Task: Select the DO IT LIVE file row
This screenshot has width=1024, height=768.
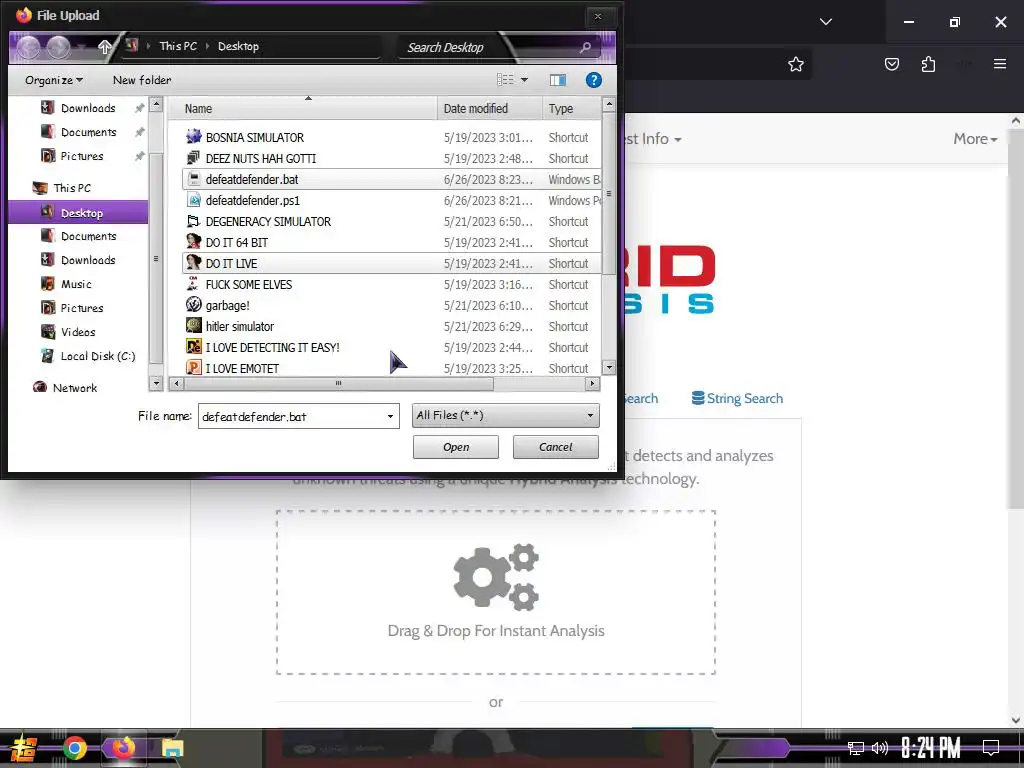Action: (391, 263)
